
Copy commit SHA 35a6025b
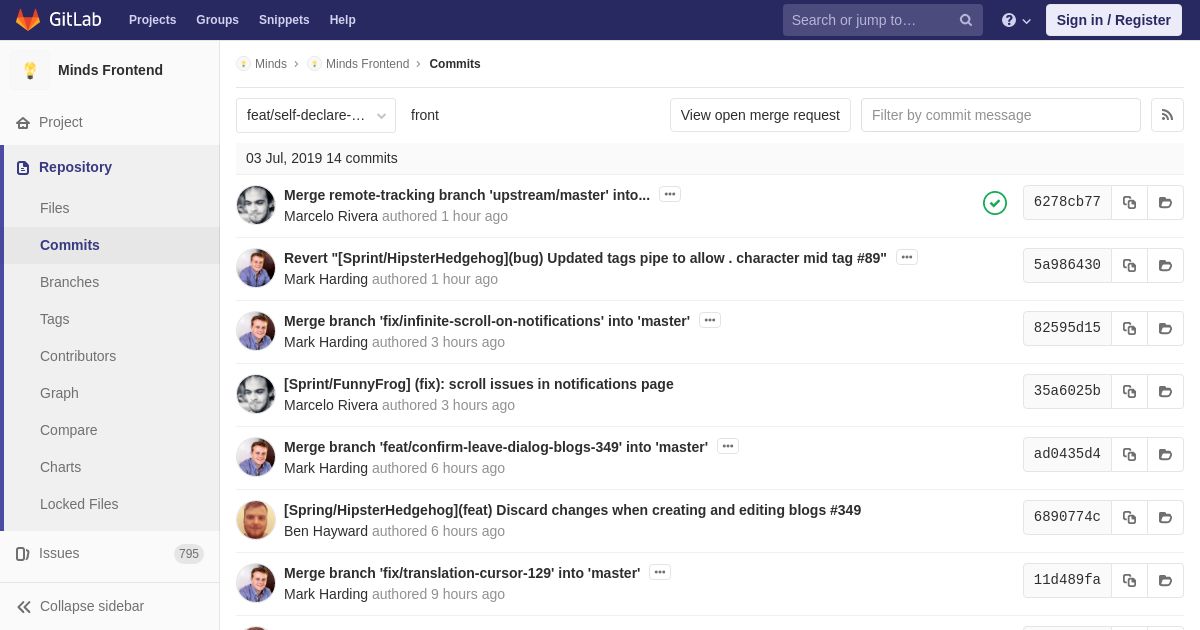tap(1129, 391)
